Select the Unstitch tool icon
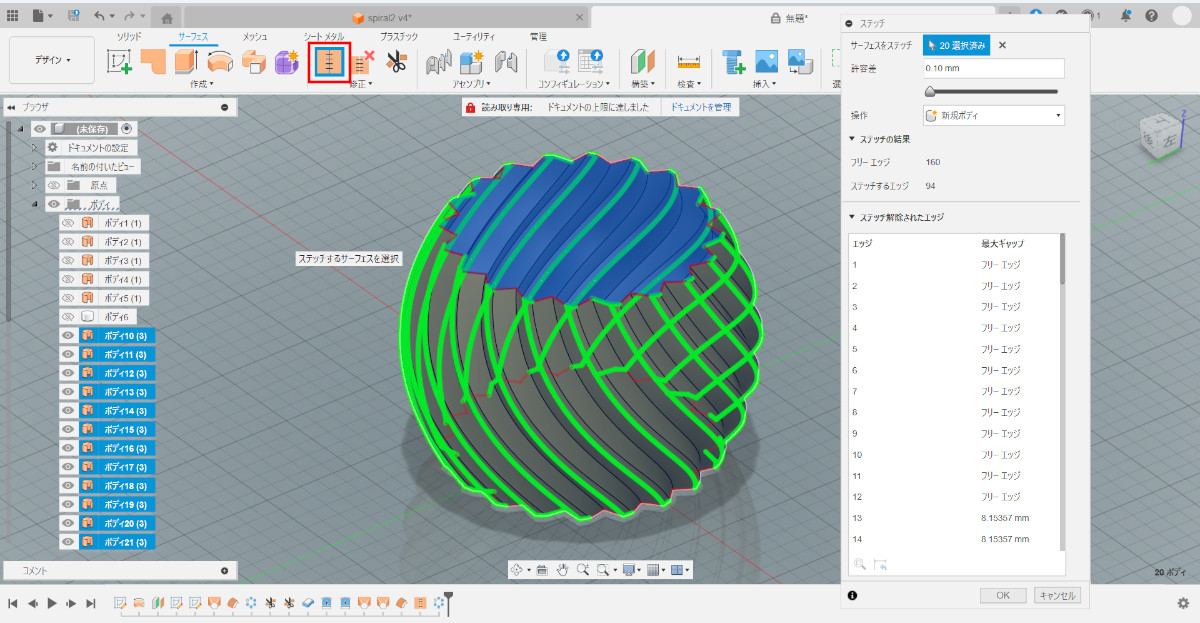The width and height of the screenshot is (1200, 623). click(x=362, y=62)
